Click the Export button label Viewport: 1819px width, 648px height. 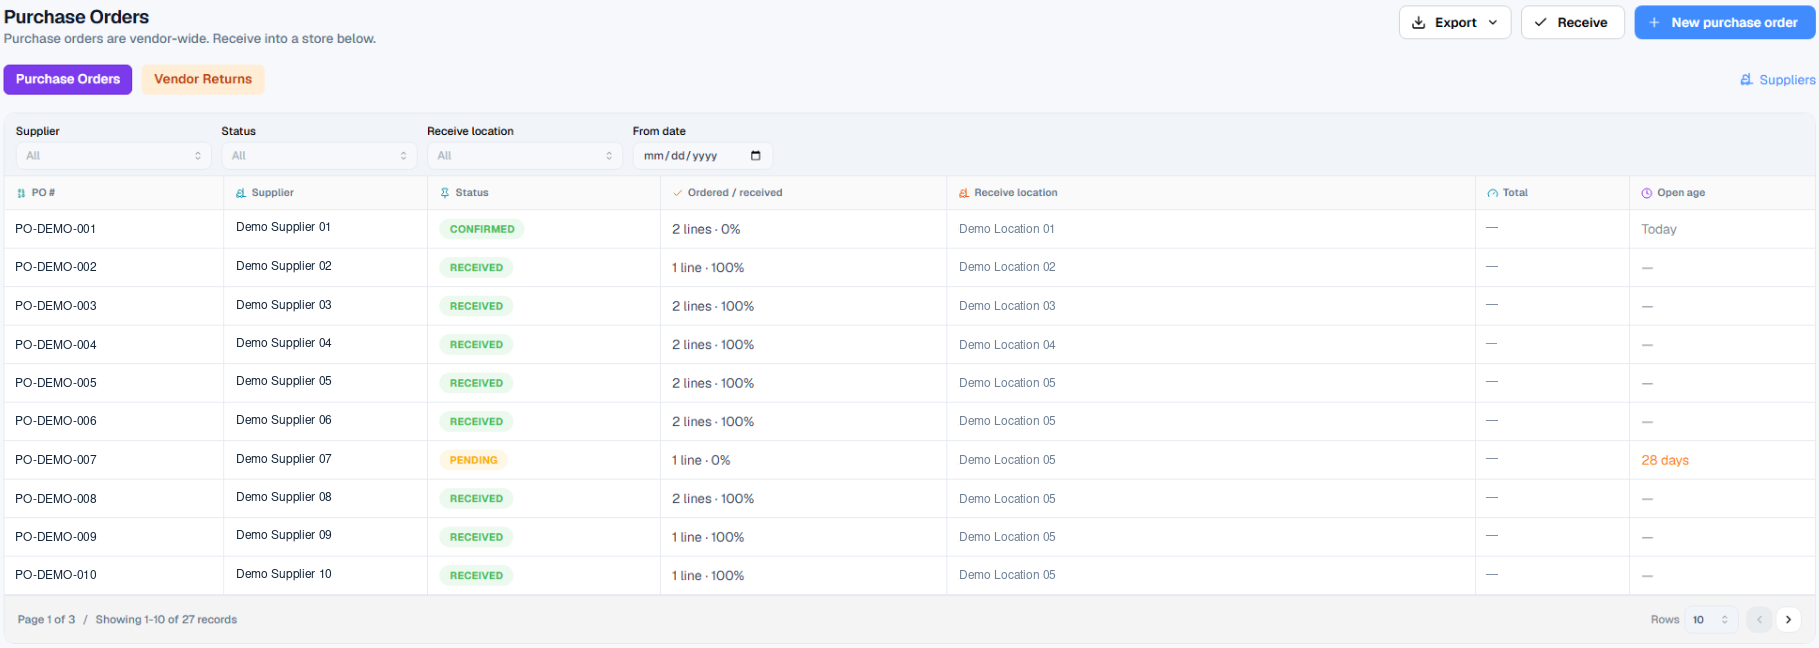tap(1455, 22)
